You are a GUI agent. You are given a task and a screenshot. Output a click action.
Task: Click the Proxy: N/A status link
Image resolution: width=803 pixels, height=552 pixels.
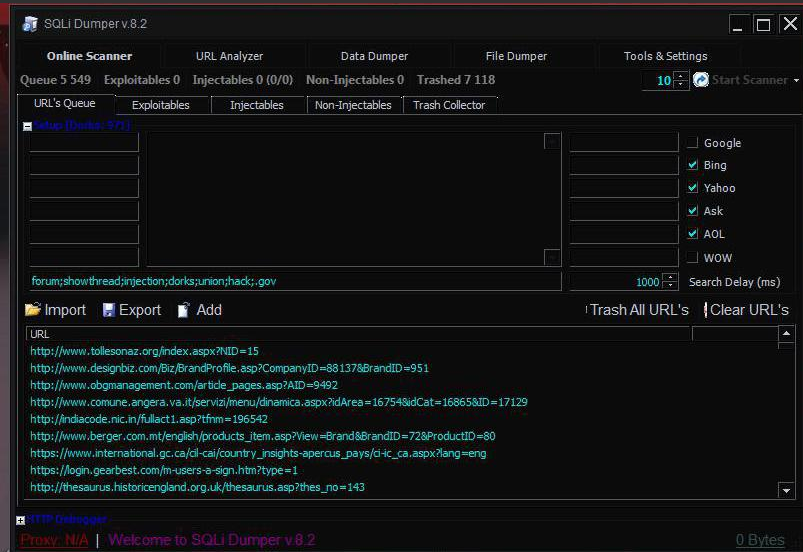pyautogui.click(x=54, y=540)
